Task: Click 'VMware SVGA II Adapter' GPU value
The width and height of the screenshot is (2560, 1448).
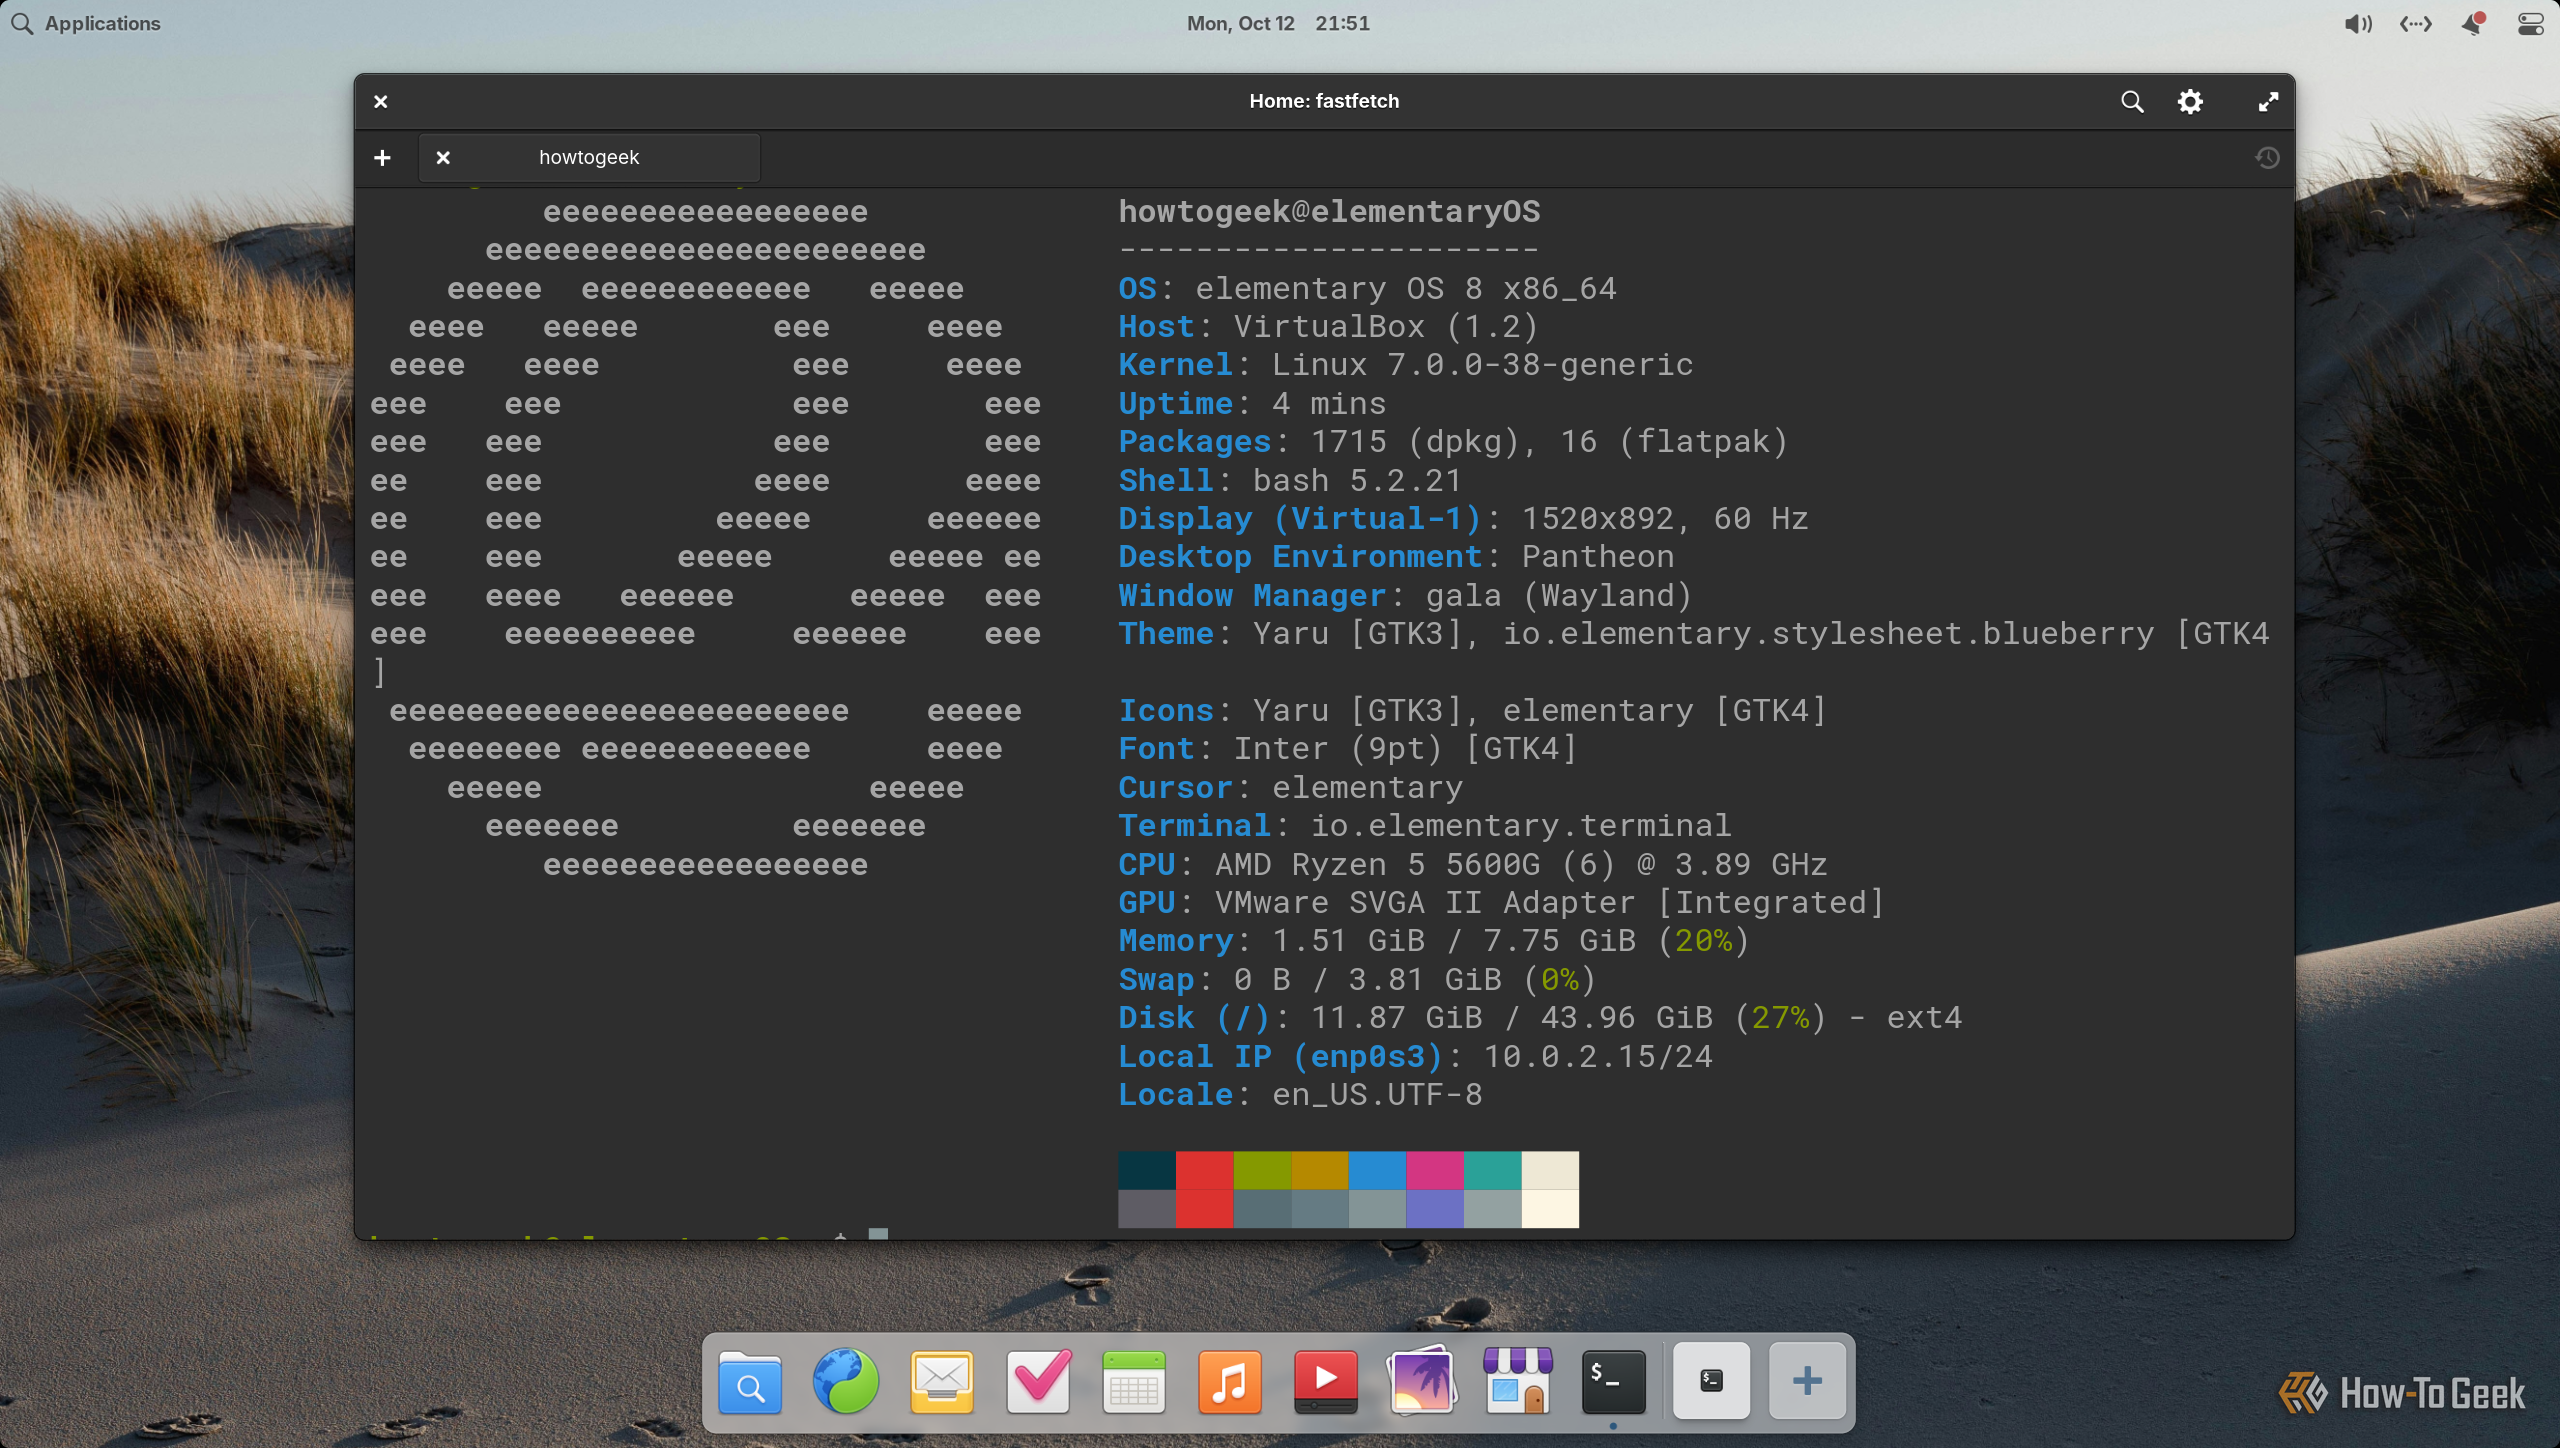Action: (x=1425, y=903)
